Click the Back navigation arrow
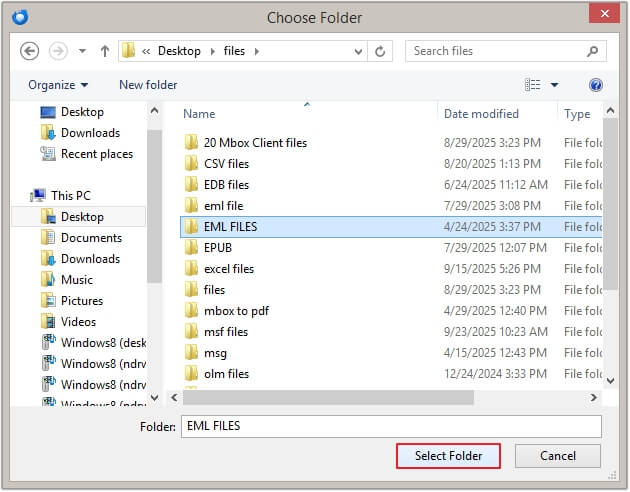630x492 pixels. pos(29,51)
